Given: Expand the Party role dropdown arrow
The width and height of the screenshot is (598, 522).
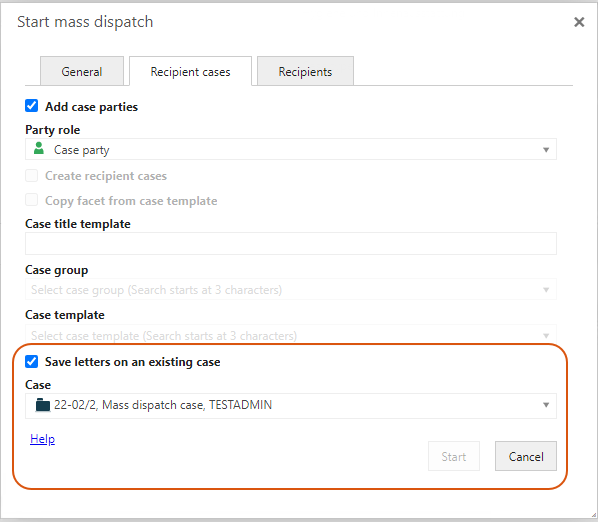Looking at the screenshot, I should pos(546,150).
